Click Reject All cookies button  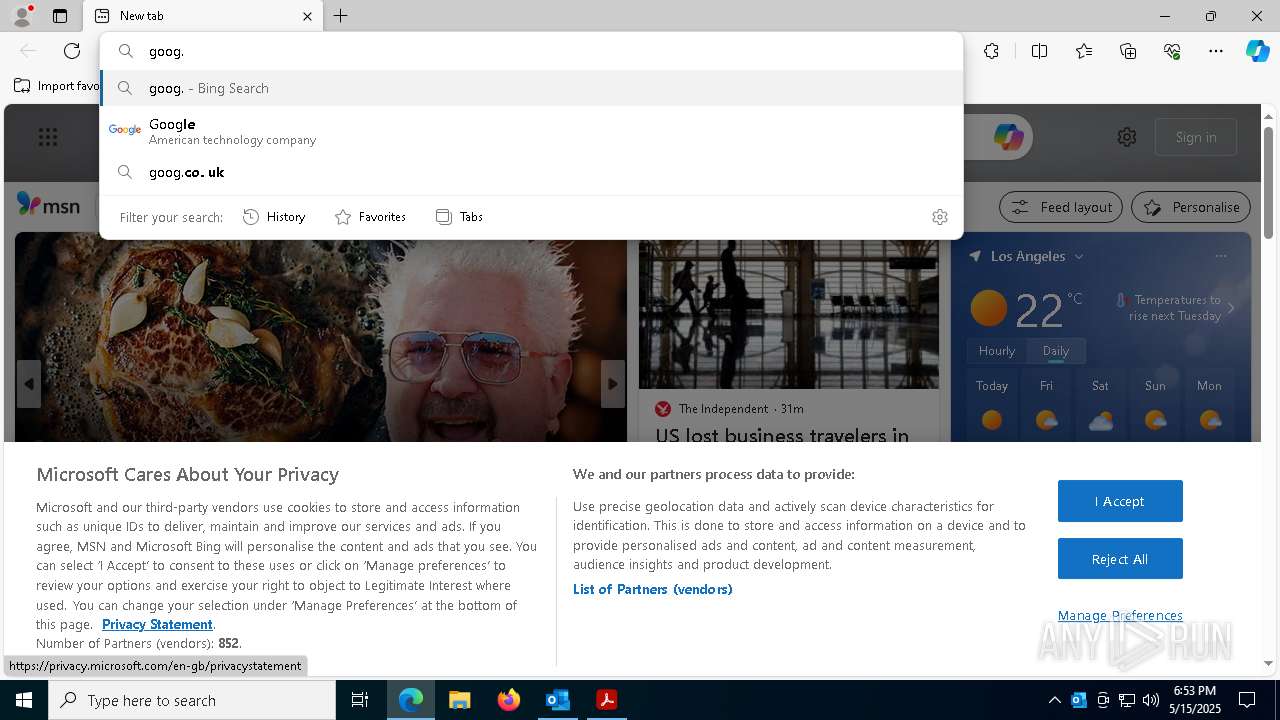pyautogui.click(x=1120, y=559)
